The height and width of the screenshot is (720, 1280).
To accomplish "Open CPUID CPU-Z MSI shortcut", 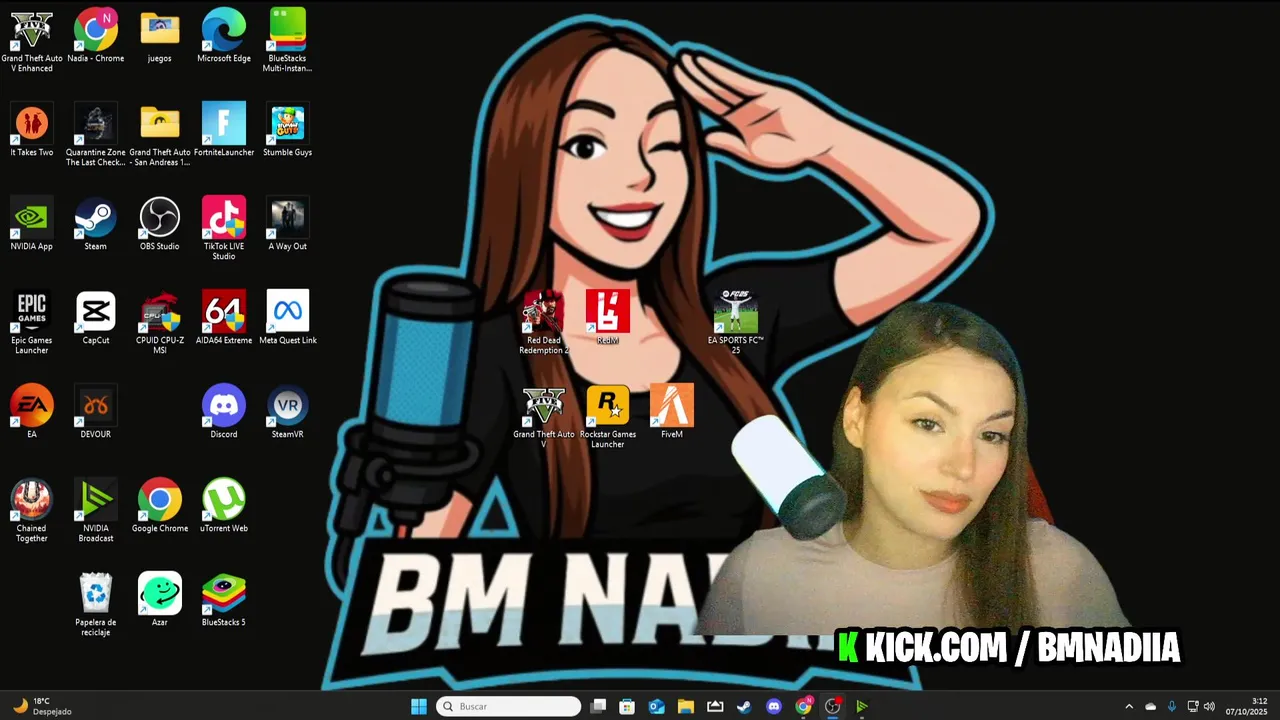I will point(160,323).
